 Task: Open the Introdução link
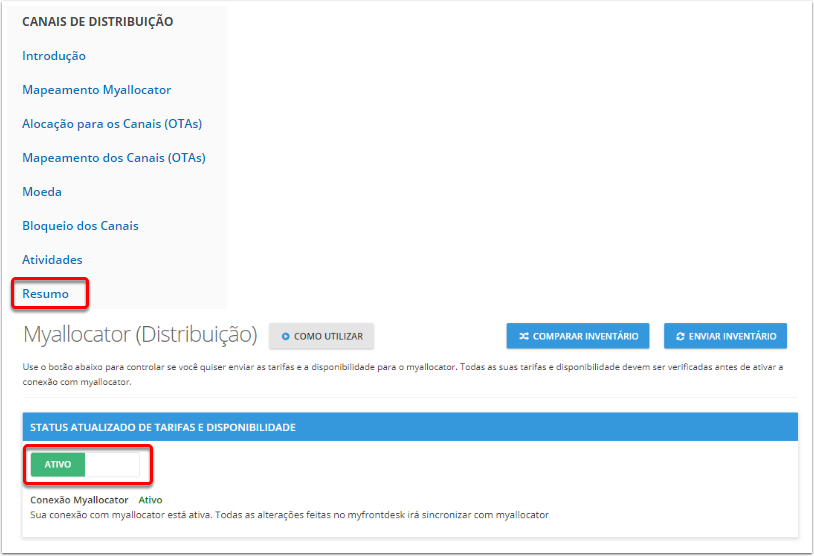[54, 56]
